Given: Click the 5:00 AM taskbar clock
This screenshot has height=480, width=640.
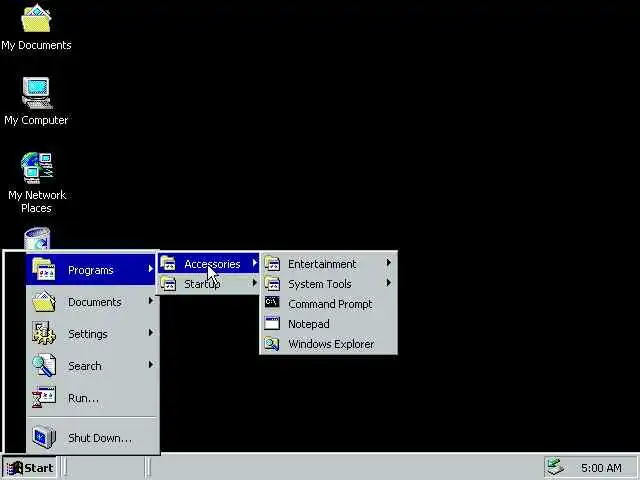Looking at the screenshot, I should pyautogui.click(x=601, y=468).
